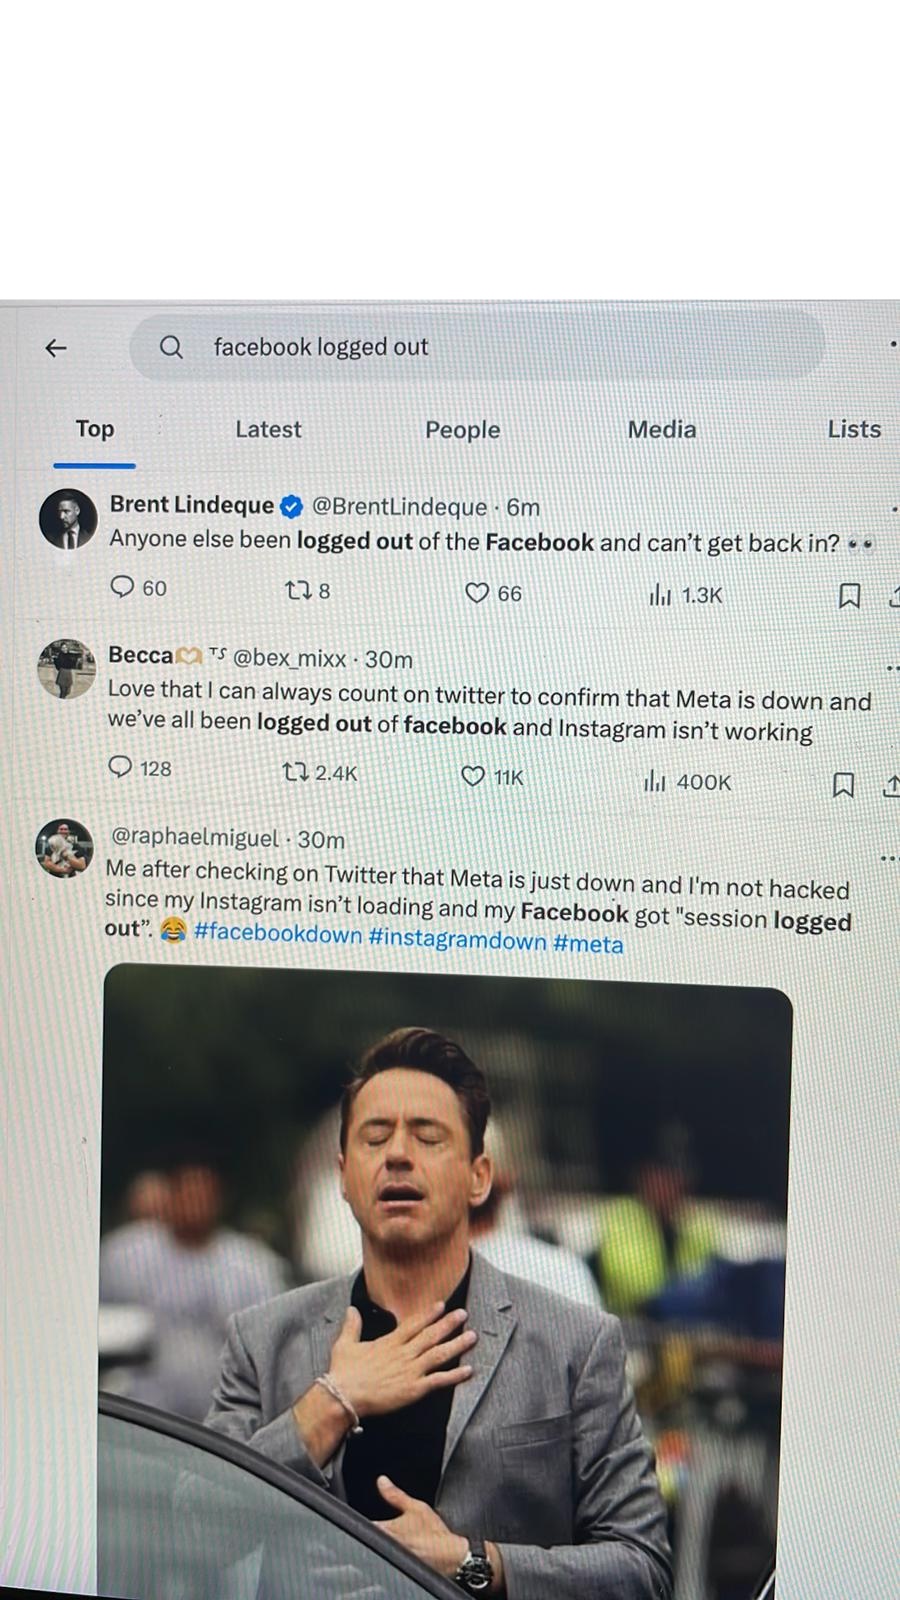Bookmark Becca's tweet

click(843, 785)
